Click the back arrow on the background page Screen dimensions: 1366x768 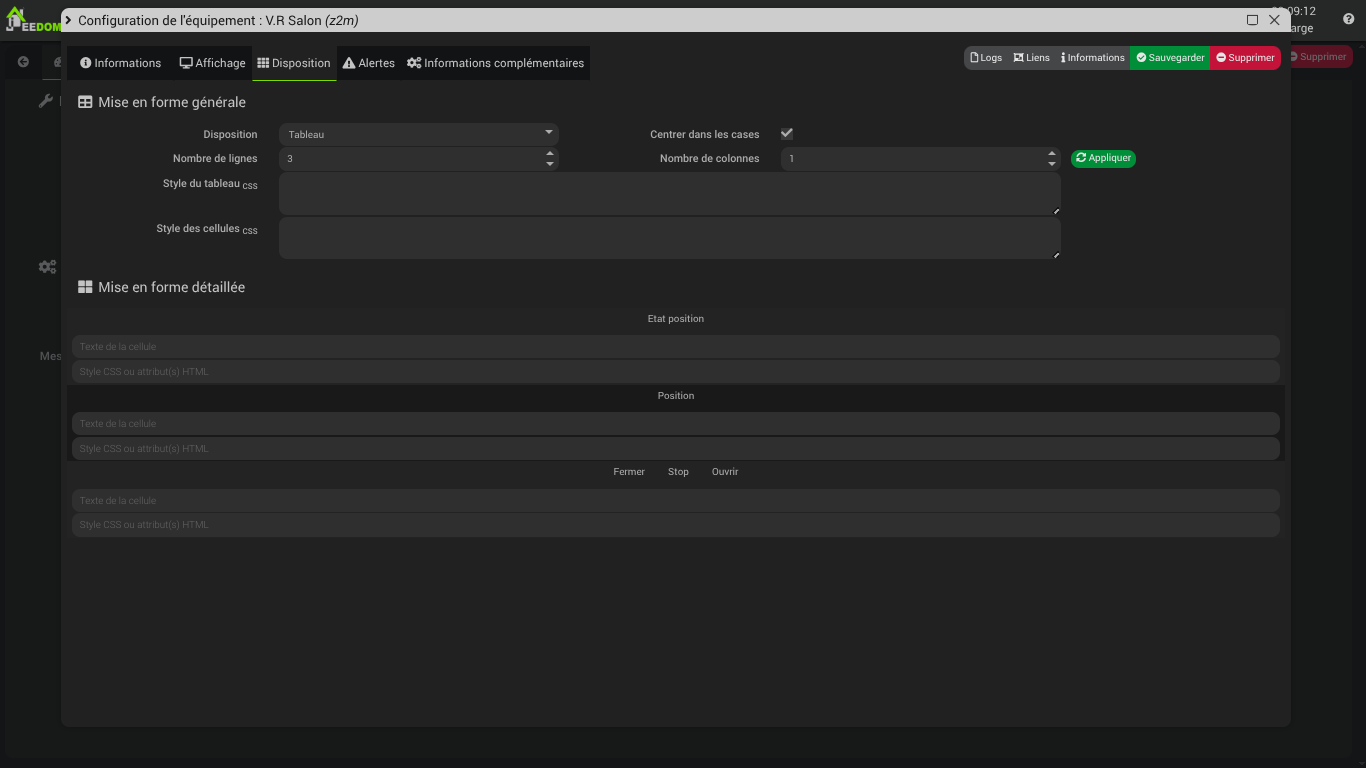(x=23, y=62)
